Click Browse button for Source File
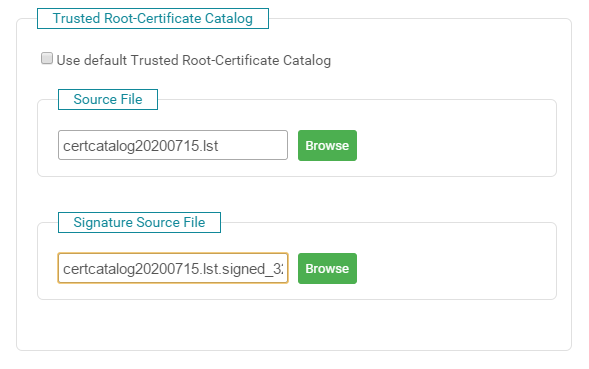Viewport: 589px width, 369px height. (x=327, y=145)
